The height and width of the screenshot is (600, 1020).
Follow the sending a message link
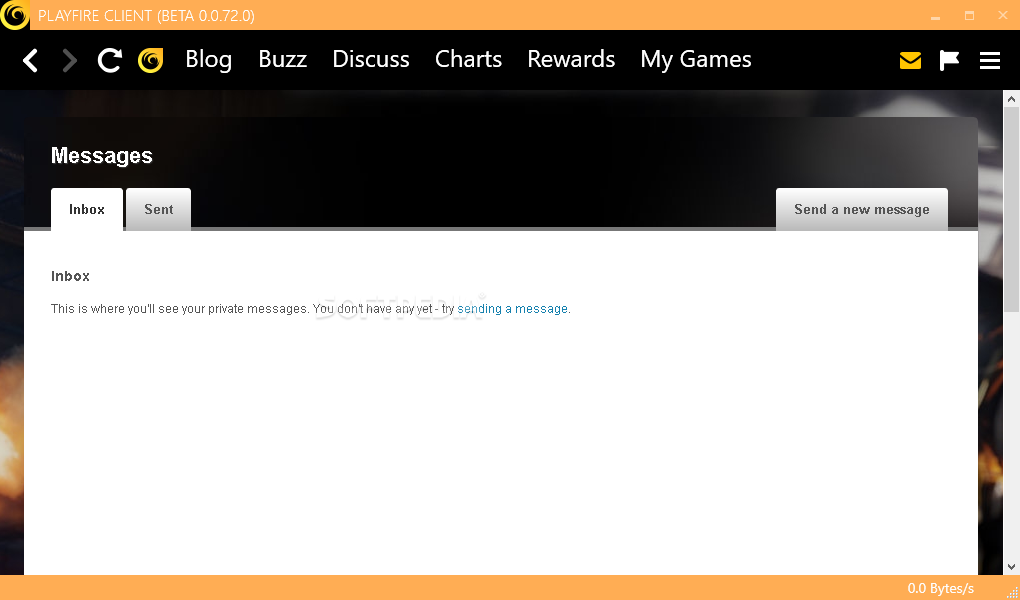click(513, 309)
